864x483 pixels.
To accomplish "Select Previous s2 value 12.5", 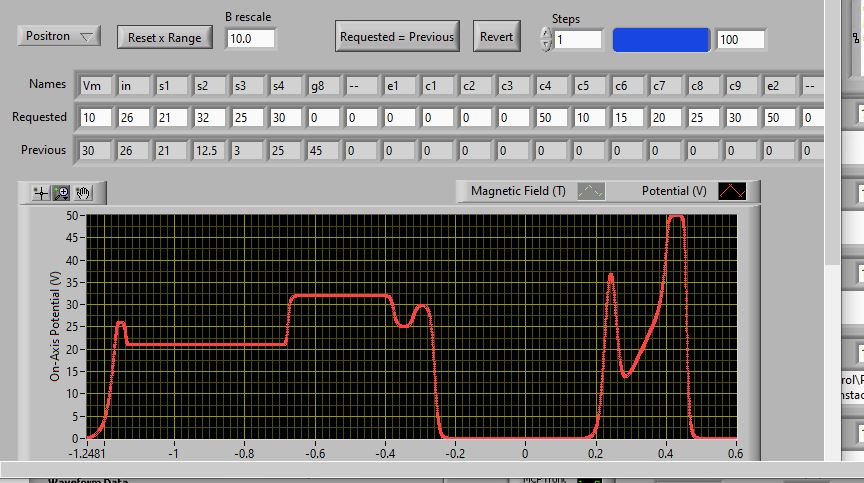I will pyautogui.click(x=210, y=150).
